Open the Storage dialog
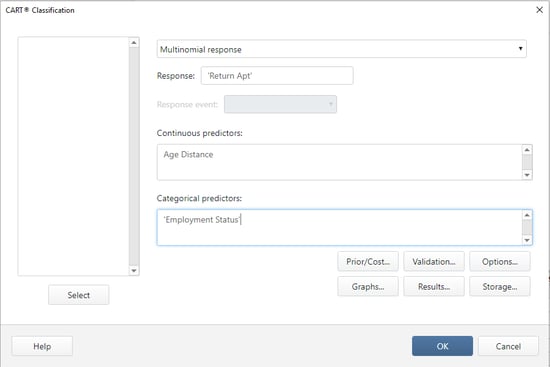Viewport: 550px width, 367px height. (499, 286)
